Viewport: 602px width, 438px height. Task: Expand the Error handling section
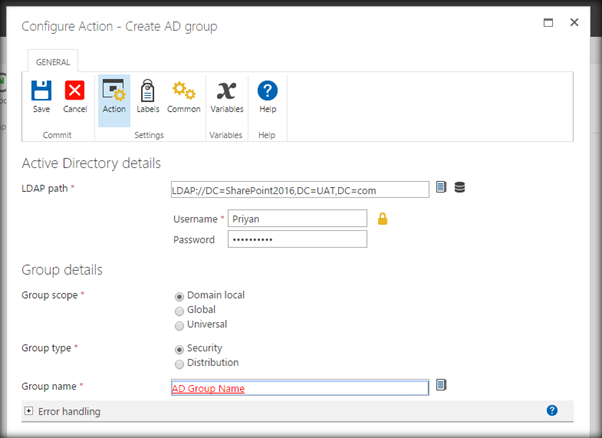(x=27, y=411)
